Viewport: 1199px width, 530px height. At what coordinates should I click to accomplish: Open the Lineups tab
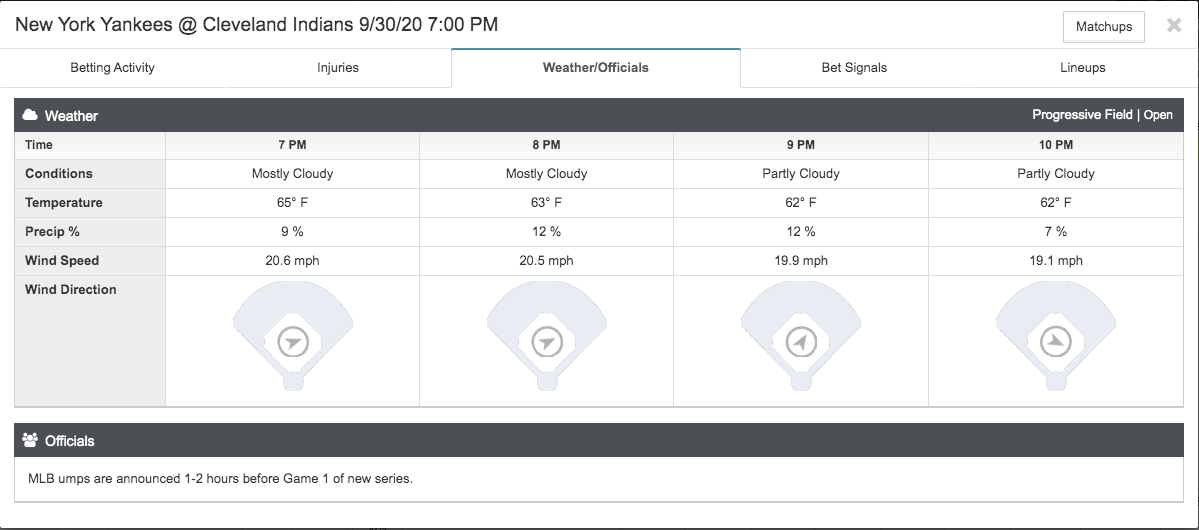[x=1083, y=67]
